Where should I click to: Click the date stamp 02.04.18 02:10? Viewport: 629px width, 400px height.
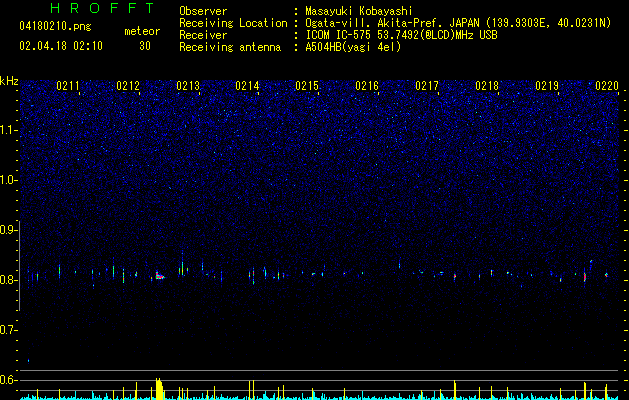tap(61, 46)
